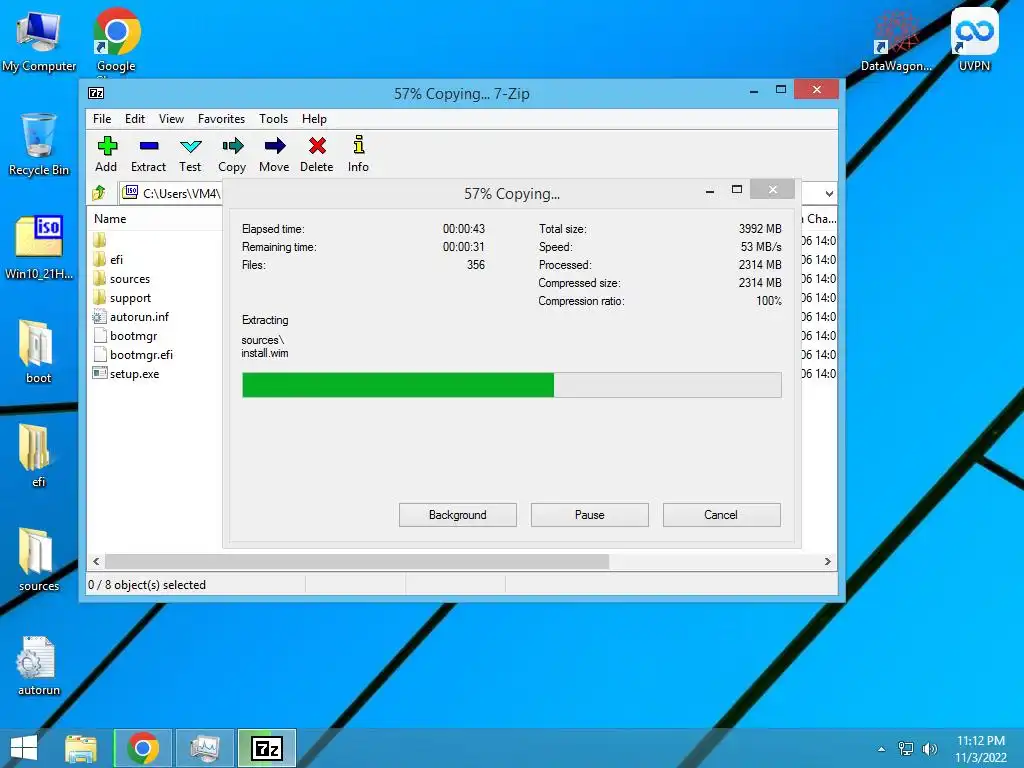Click the Background button
This screenshot has width=1024, height=768.
tap(458, 515)
